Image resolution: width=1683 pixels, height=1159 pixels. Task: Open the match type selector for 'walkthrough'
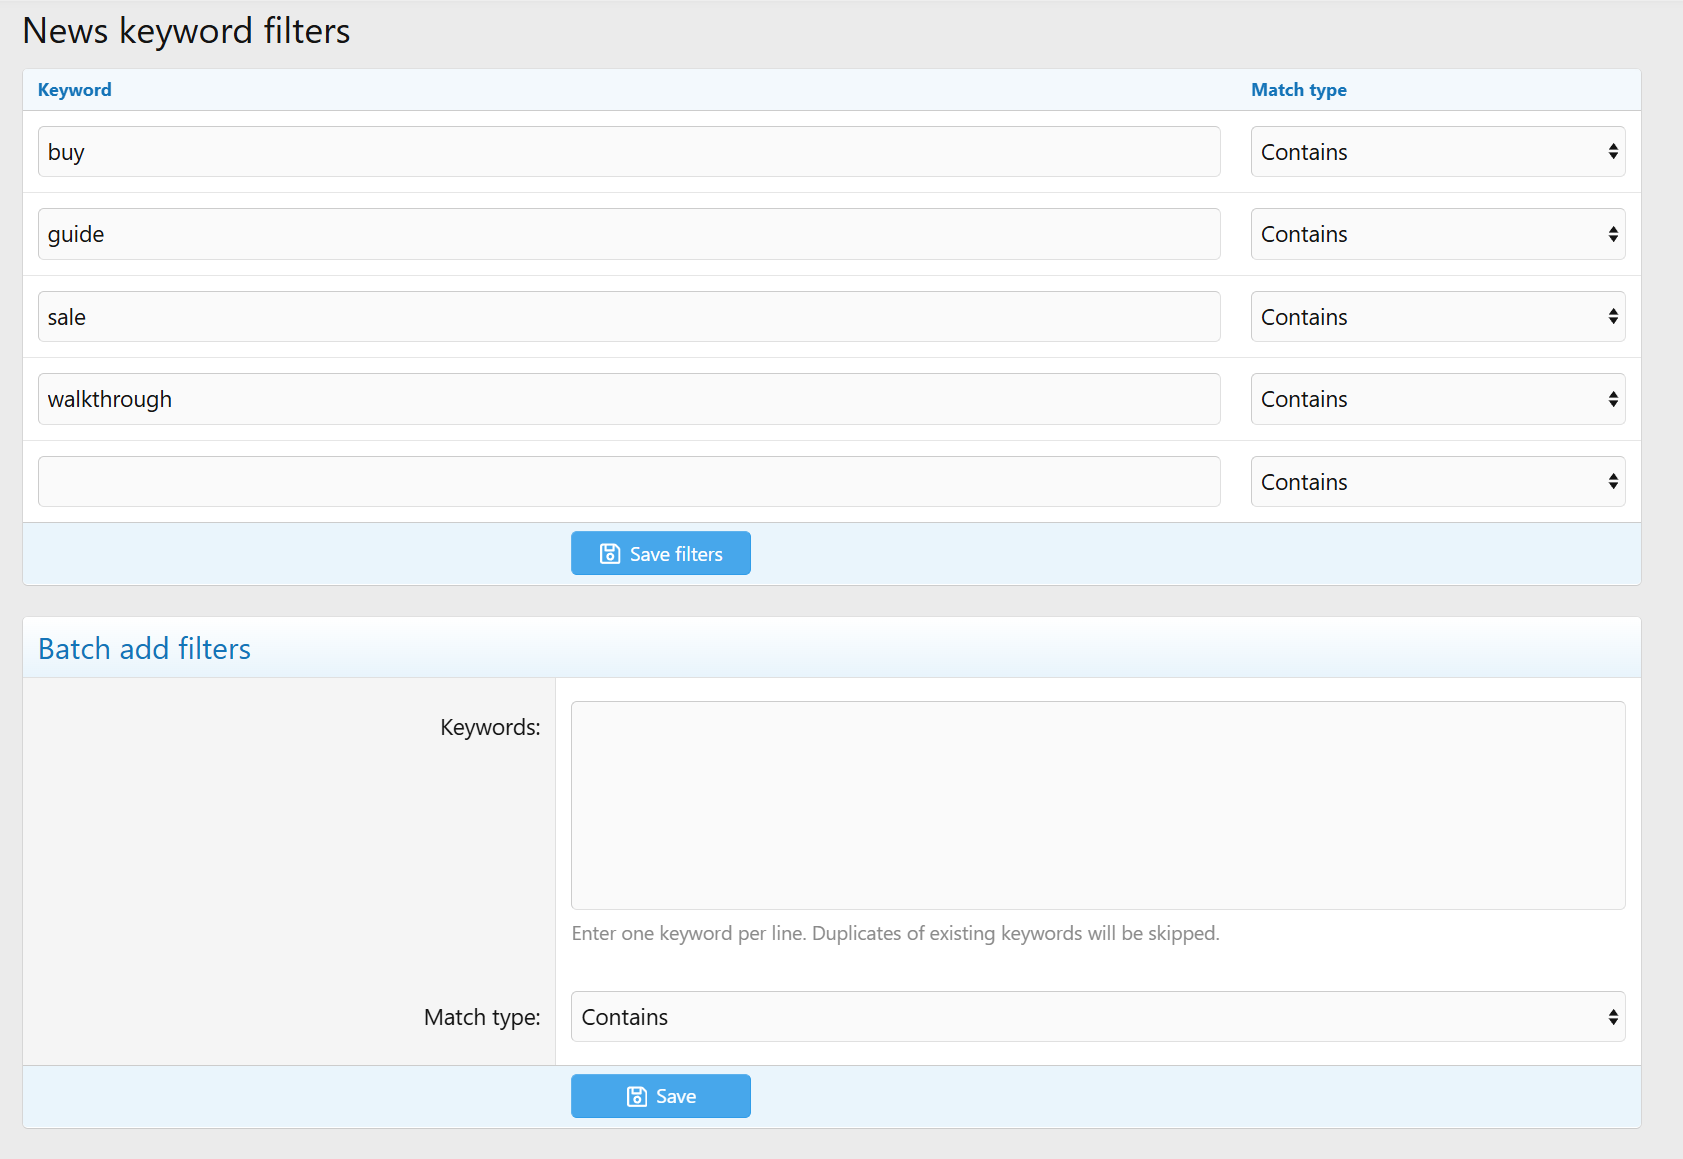1437,399
